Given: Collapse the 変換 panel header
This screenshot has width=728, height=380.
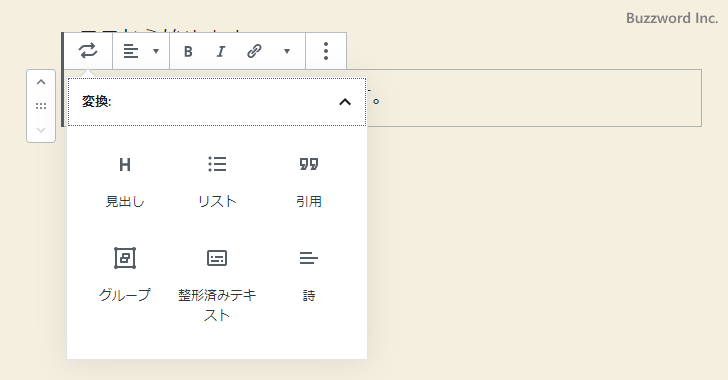Looking at the screenshot, I should pos(217,102).
